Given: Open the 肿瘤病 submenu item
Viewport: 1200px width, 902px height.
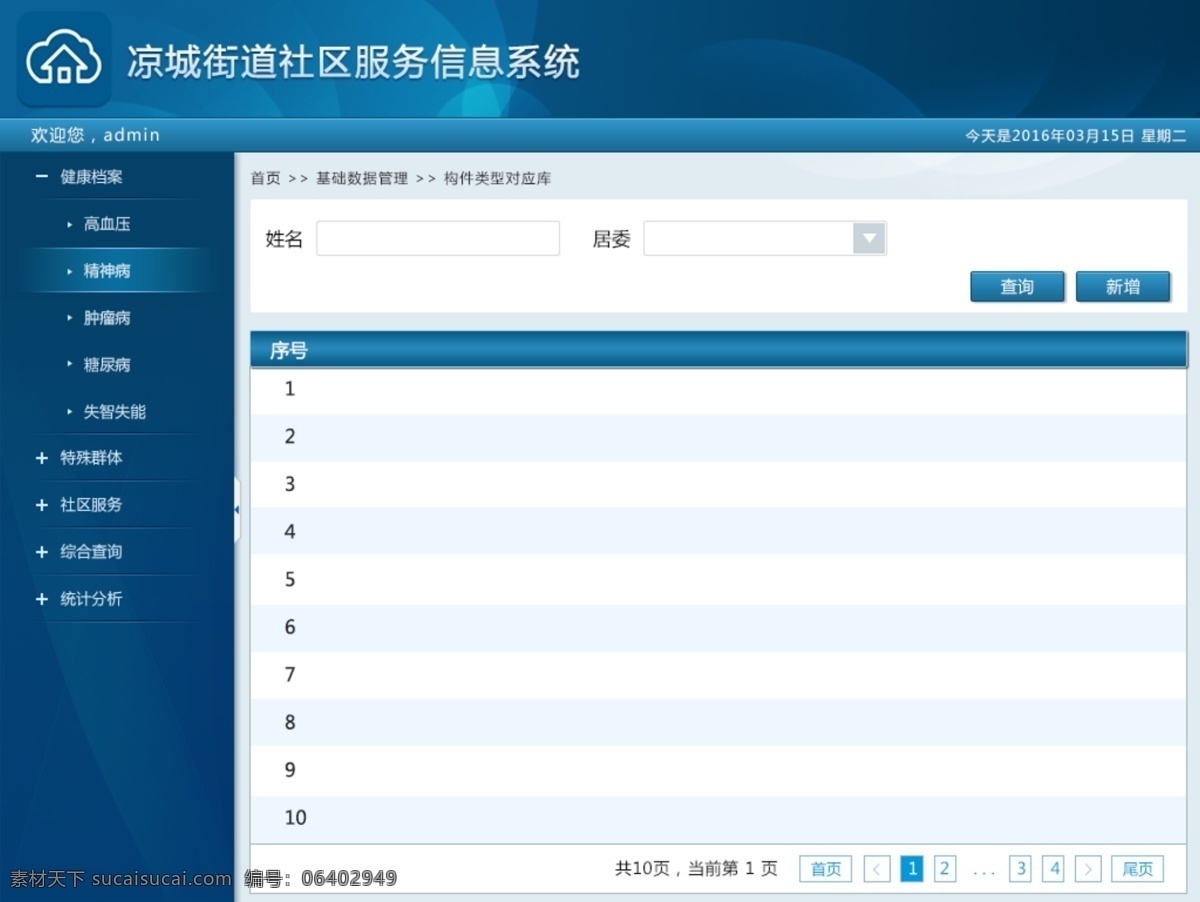Looking at the screenshot, I should click(107, 318).
